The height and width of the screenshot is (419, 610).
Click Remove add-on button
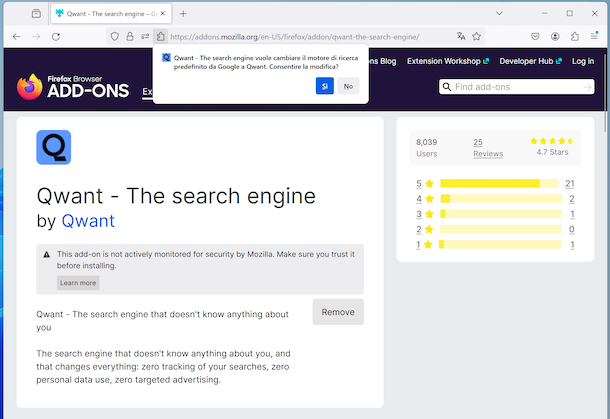click(x=338, y=312)
